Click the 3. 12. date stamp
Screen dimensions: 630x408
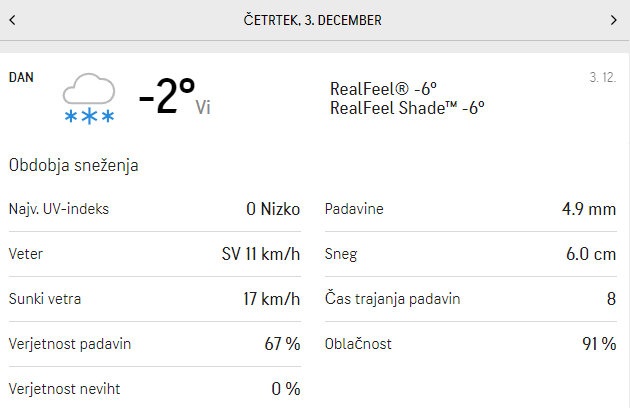coord(602,77)
